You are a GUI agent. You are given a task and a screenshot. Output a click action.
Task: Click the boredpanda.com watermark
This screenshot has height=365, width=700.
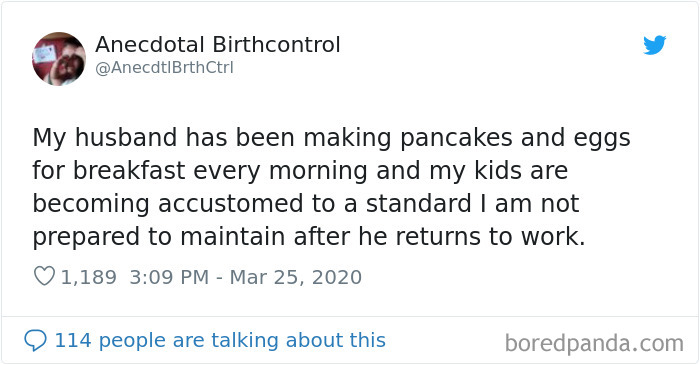594,343
